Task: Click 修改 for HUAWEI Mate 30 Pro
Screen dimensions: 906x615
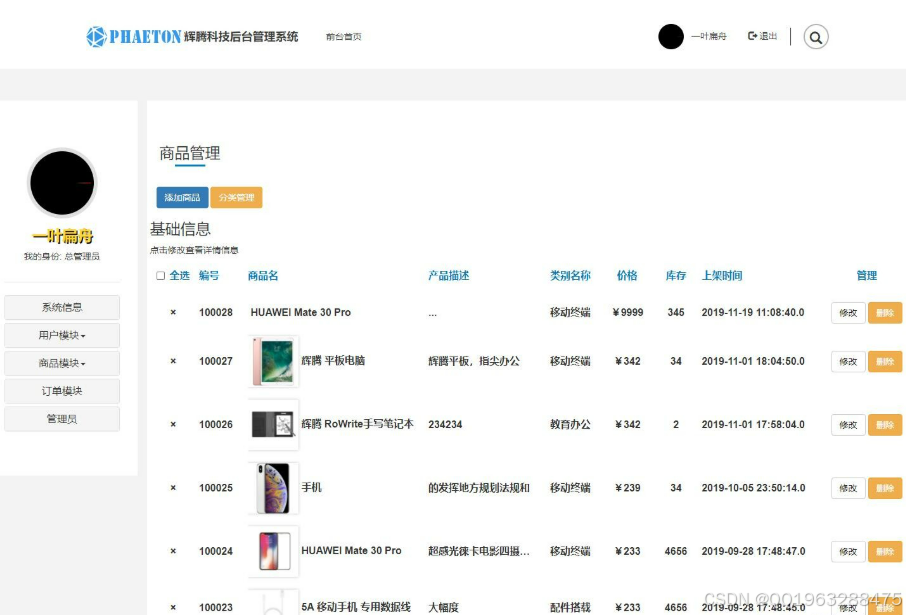Action: pyautogui.click(x=847, y=312)
